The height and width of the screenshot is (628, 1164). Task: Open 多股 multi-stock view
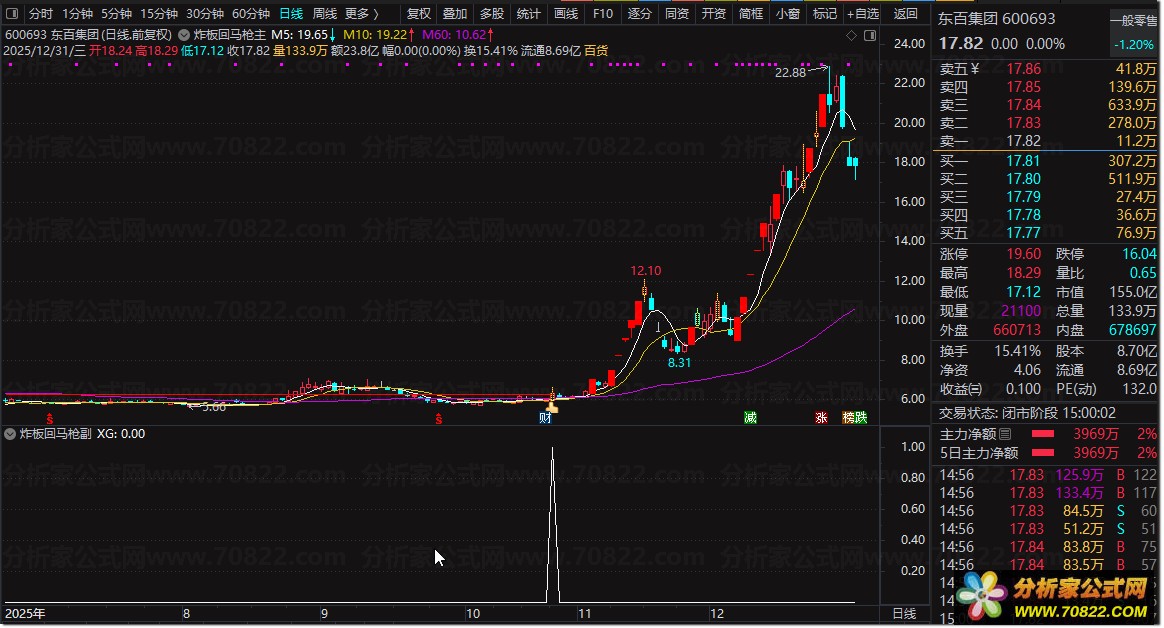coord(491,13)
